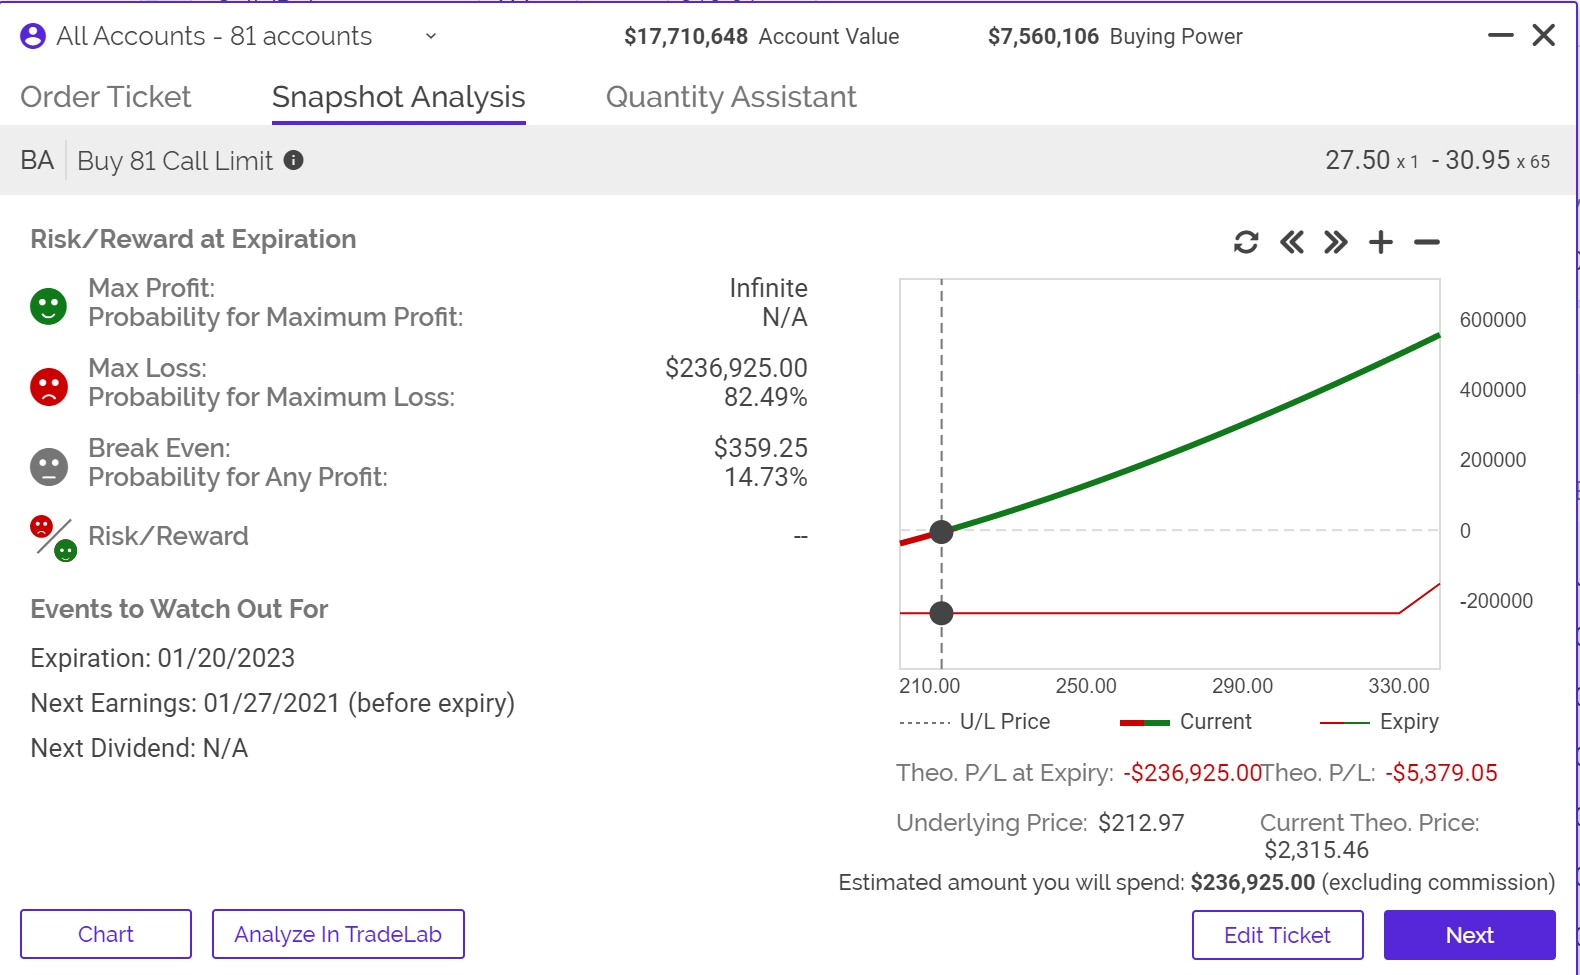The image size is (1580, 975).
Task: Click the account profile icon
Action: [x=33, y=36]
